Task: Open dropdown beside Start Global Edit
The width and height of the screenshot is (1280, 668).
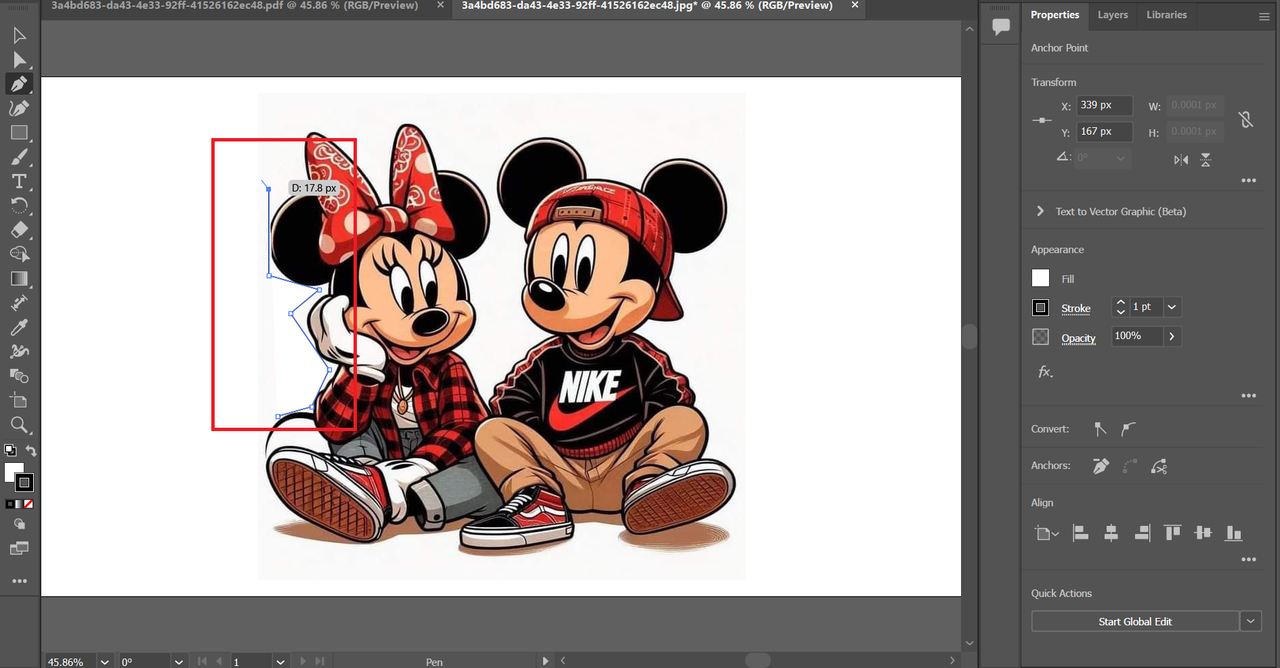Action: (1251, 622)
